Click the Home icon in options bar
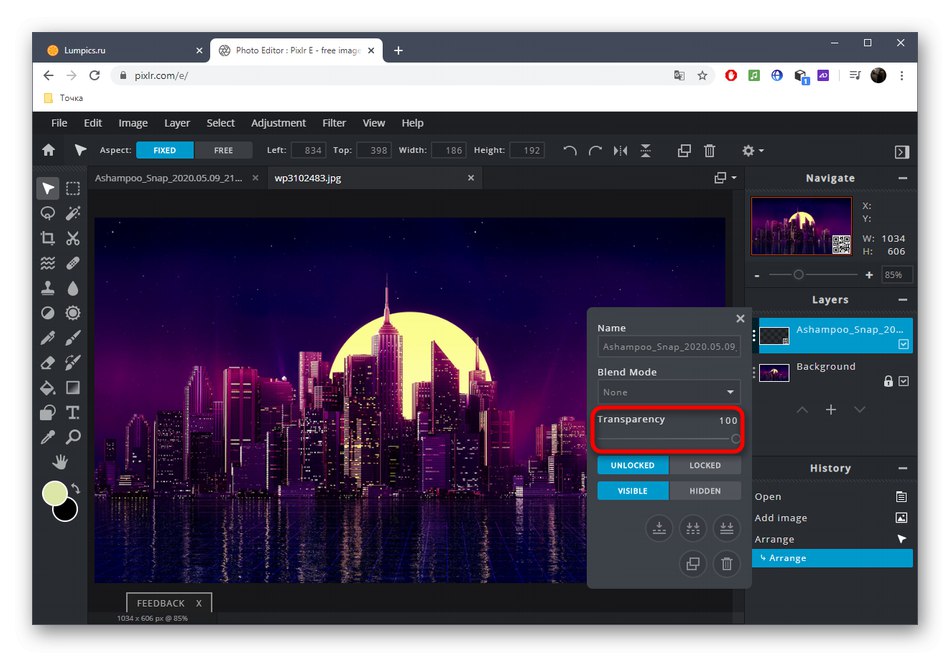Screen dimensions: 950x657 point(48,150)
